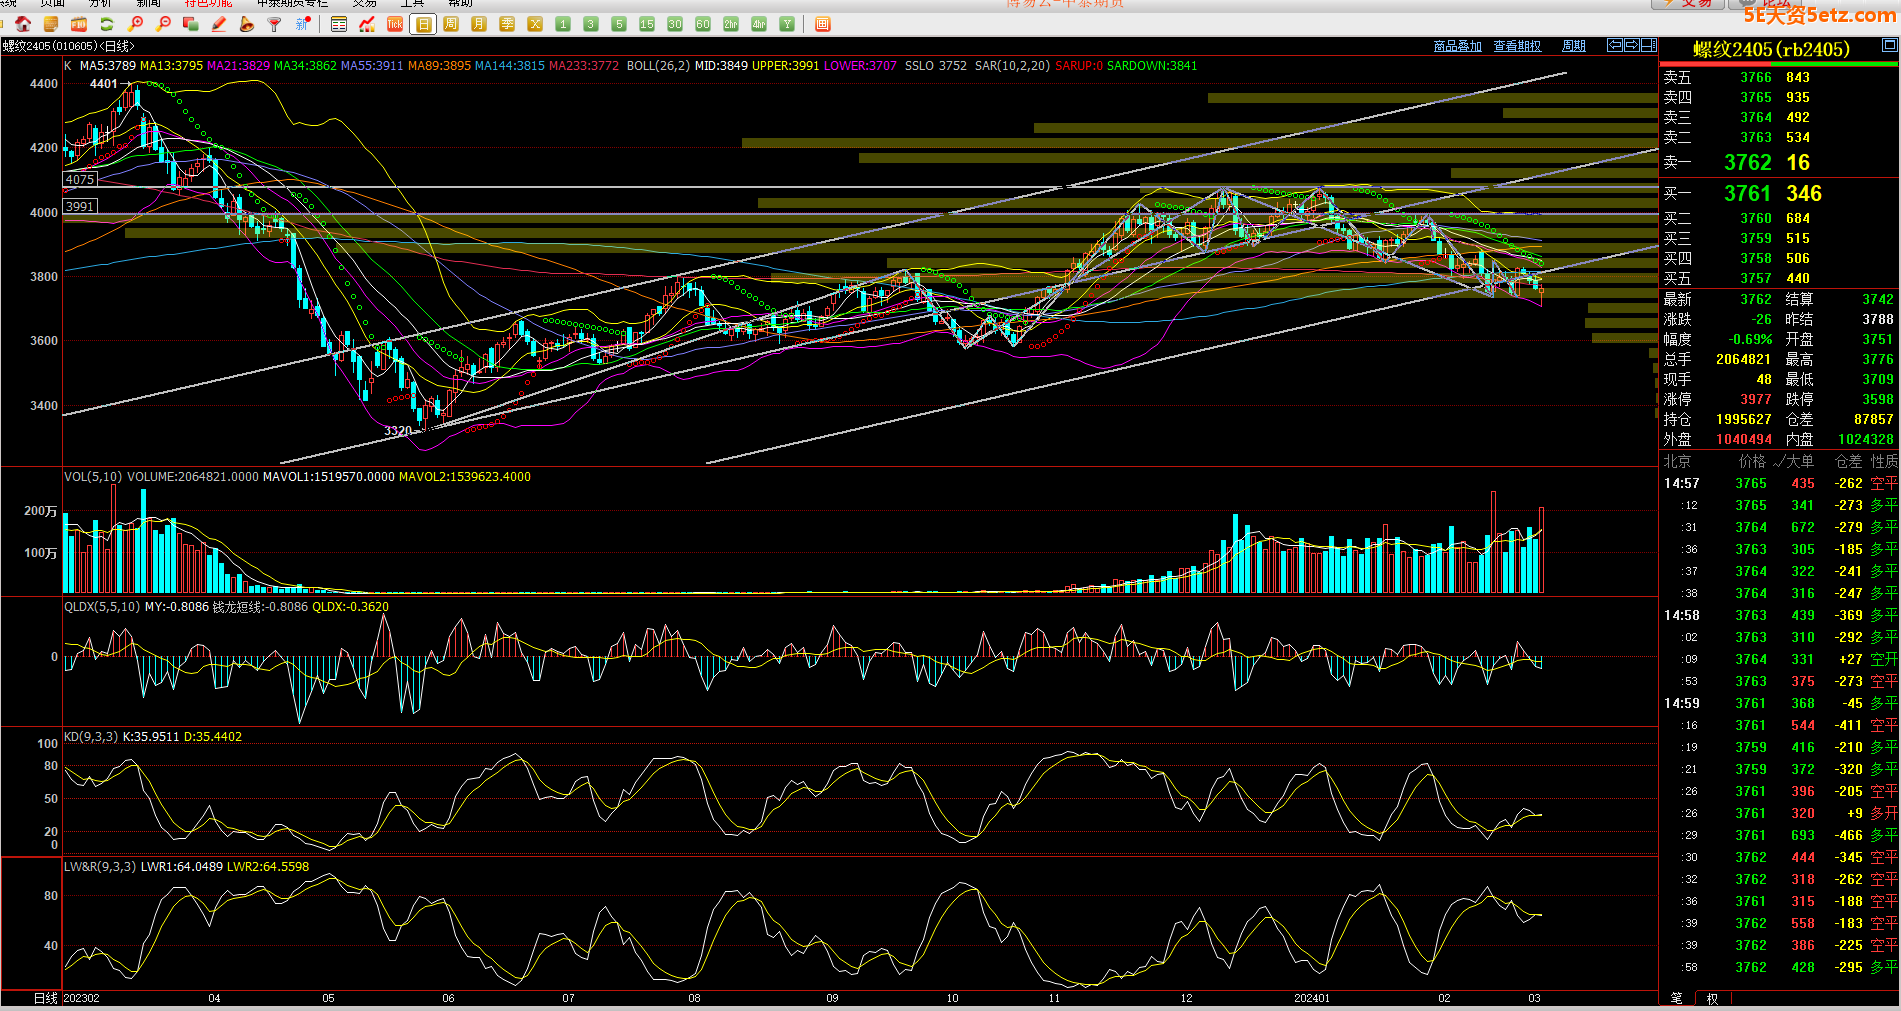1901x1011 pixels.
Task: Refresh the chart data
Action: [107, 24]
